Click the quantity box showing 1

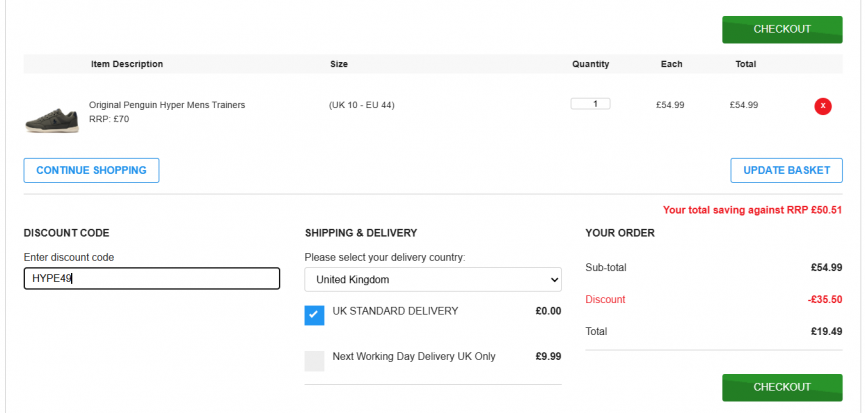pyautogui.click(x=590, y=104)
